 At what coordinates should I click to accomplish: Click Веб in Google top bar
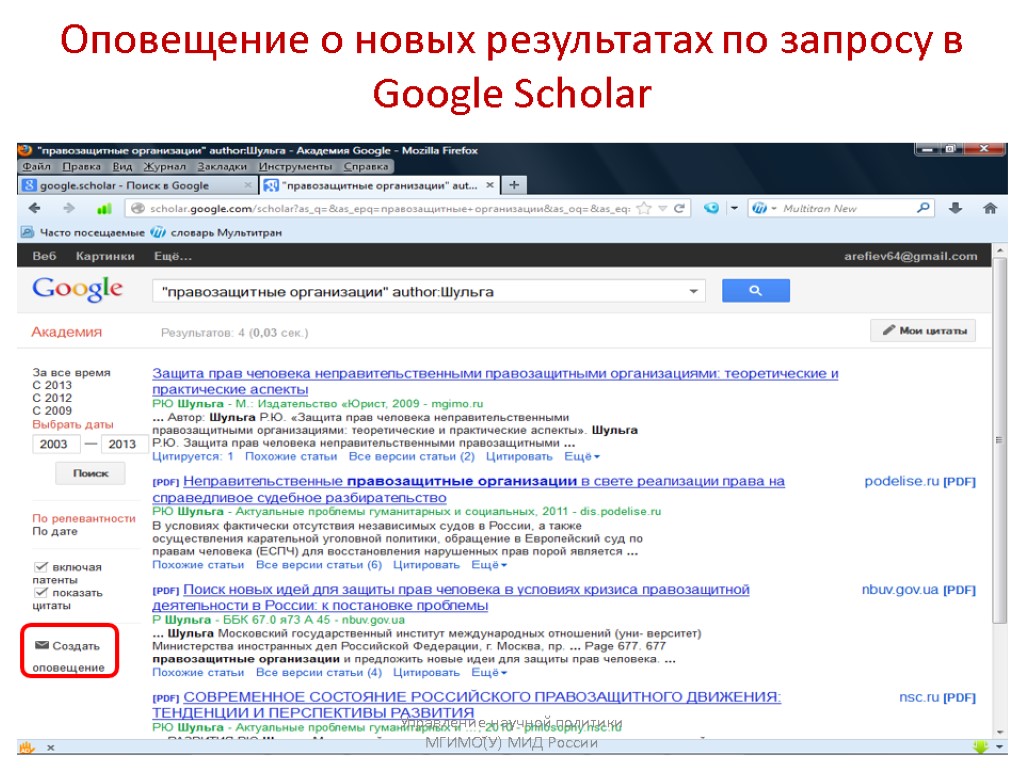pos(44,256)
